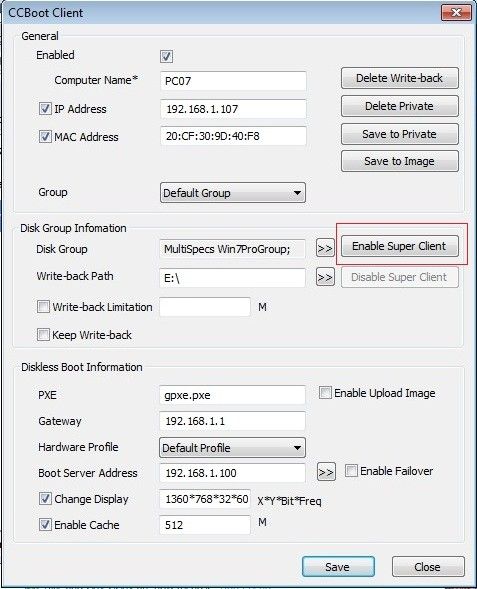The image size is (477, 589).
Task: Turn on Enable Failover checkbox
Action: pos(351,471)
